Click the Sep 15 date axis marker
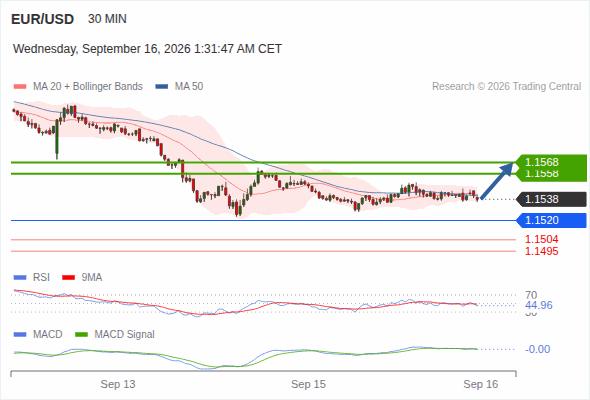The image size is (590, 400). coord(308,384)
